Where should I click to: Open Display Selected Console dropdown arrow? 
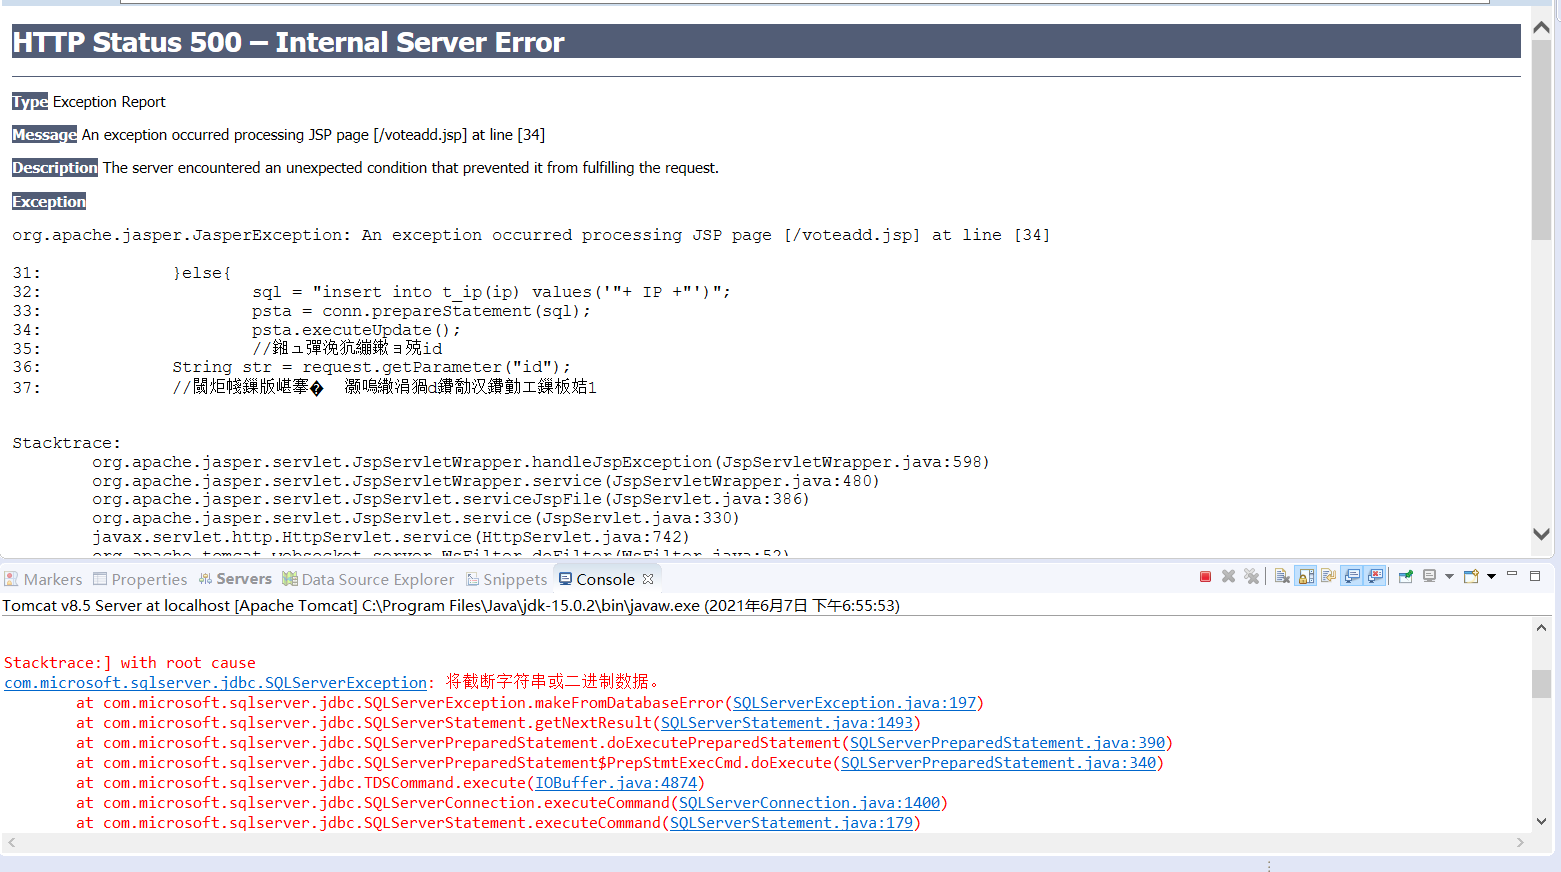coord(1449,576)
